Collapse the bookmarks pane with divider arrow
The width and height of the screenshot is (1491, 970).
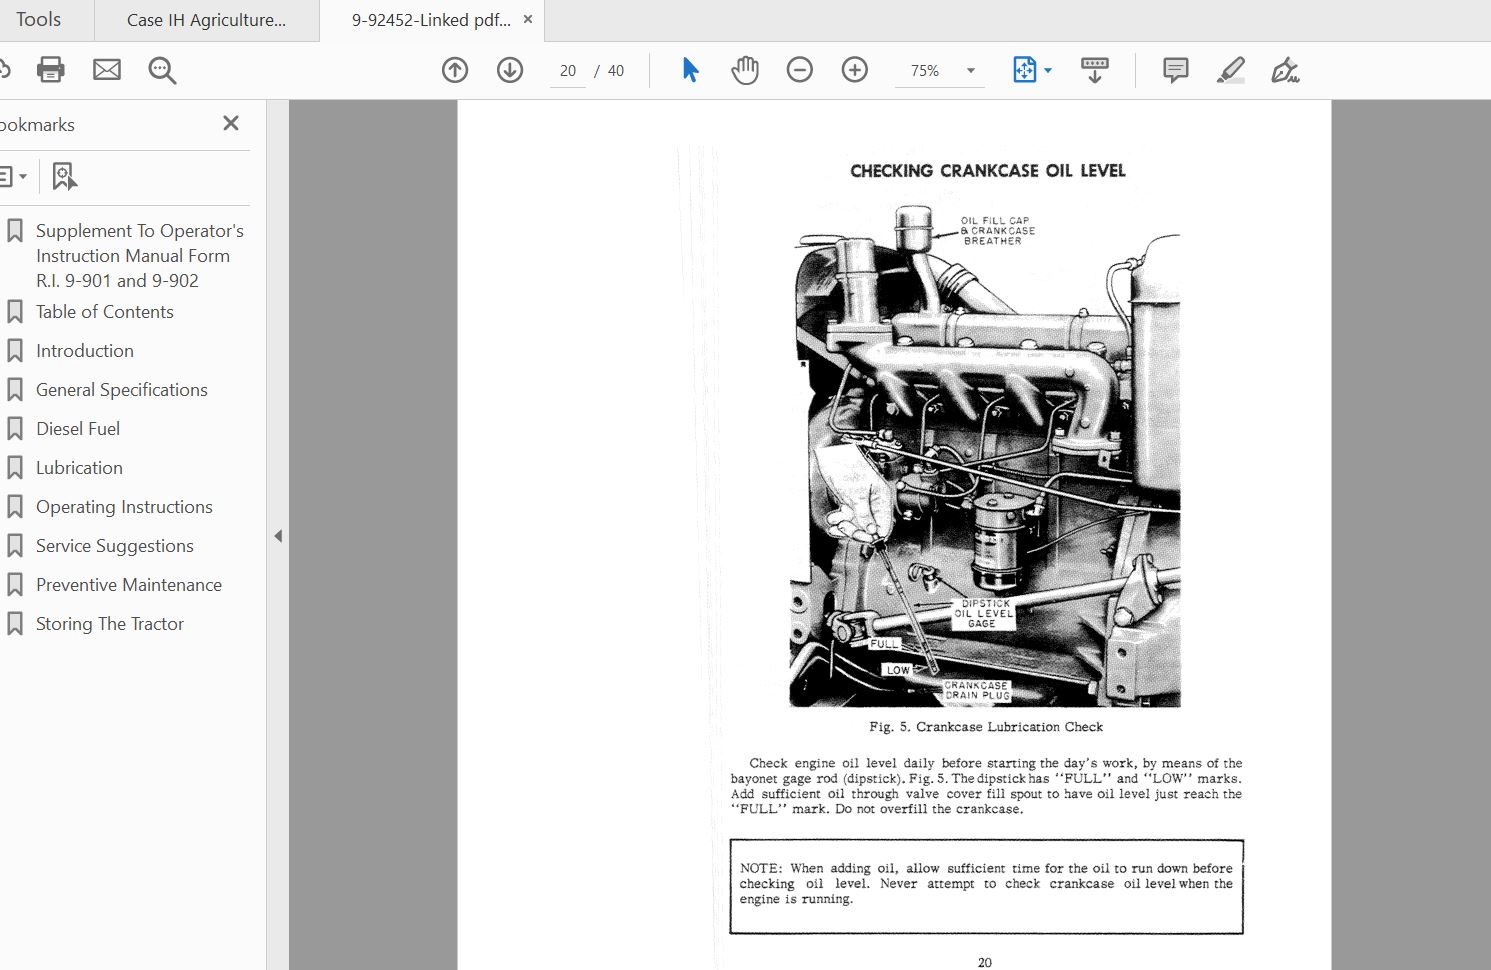click(x=278, y=536)
